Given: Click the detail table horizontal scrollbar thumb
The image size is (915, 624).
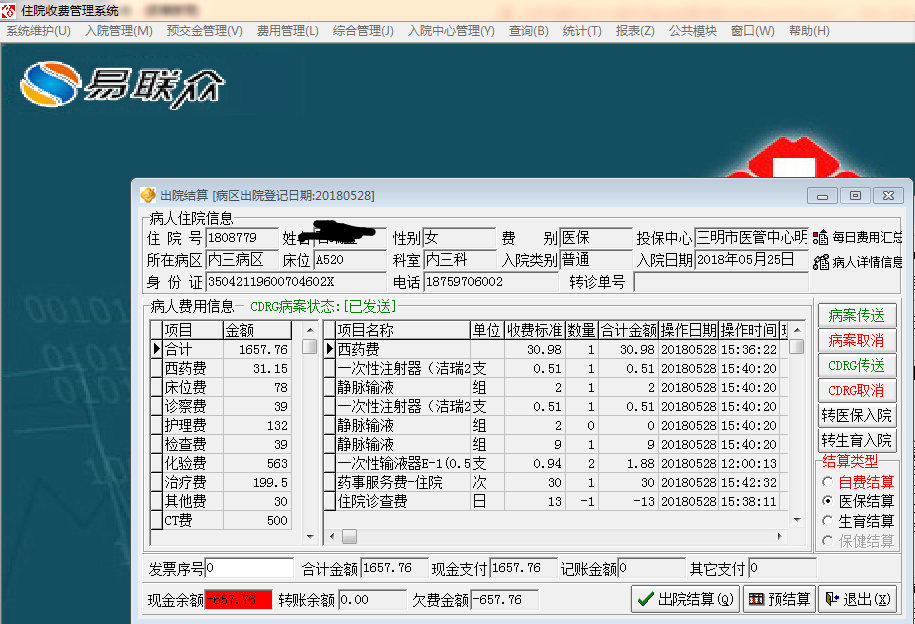Looking at the screenshot, I should coord(349,536).
